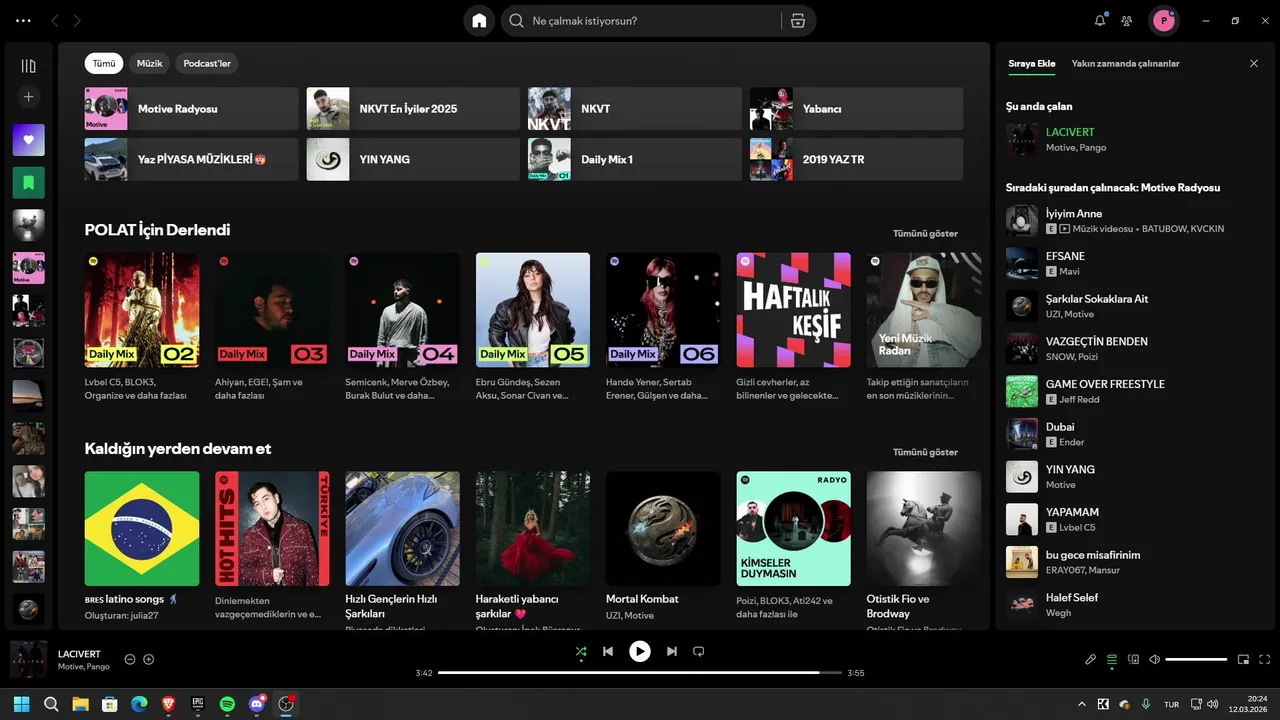Open the three-dot app menu

24,20
